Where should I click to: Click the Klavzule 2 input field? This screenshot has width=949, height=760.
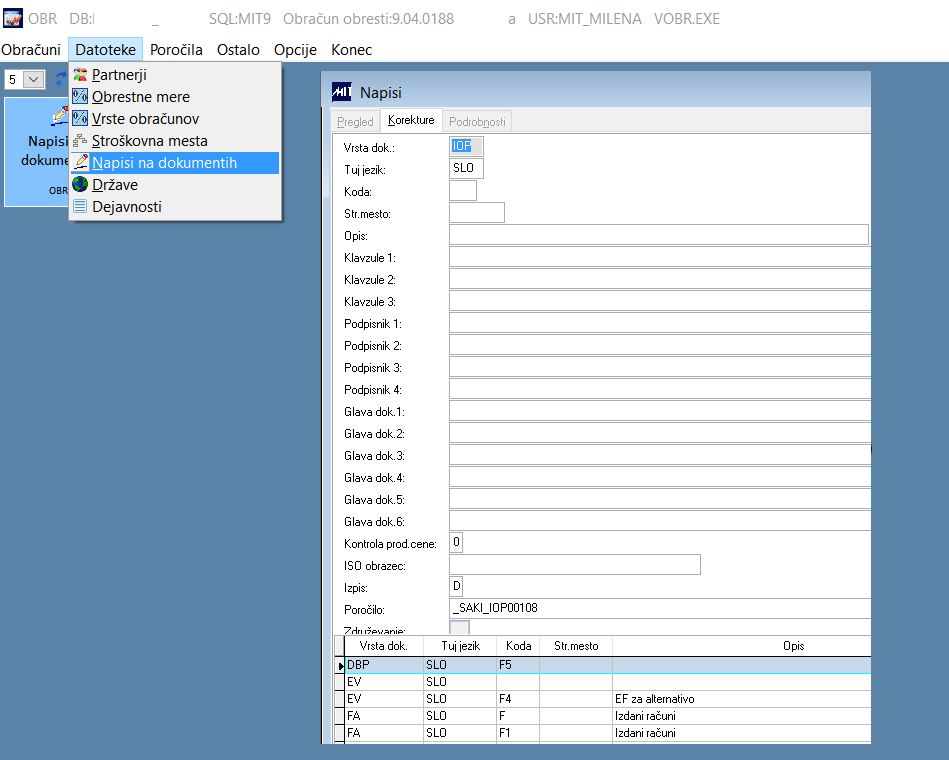(x=660, y=279)
